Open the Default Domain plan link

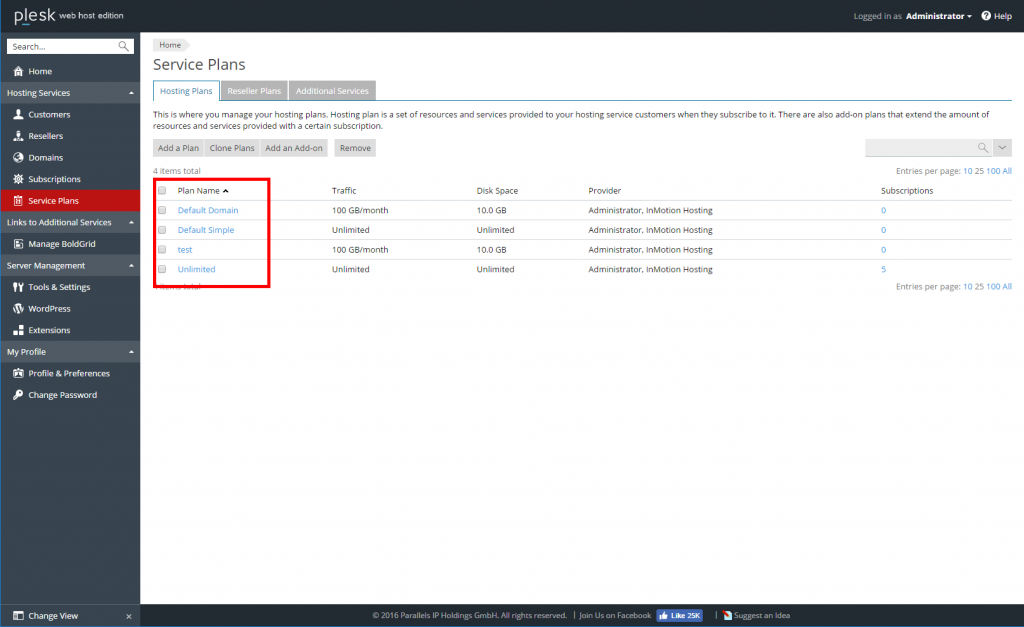coord(208,210)
